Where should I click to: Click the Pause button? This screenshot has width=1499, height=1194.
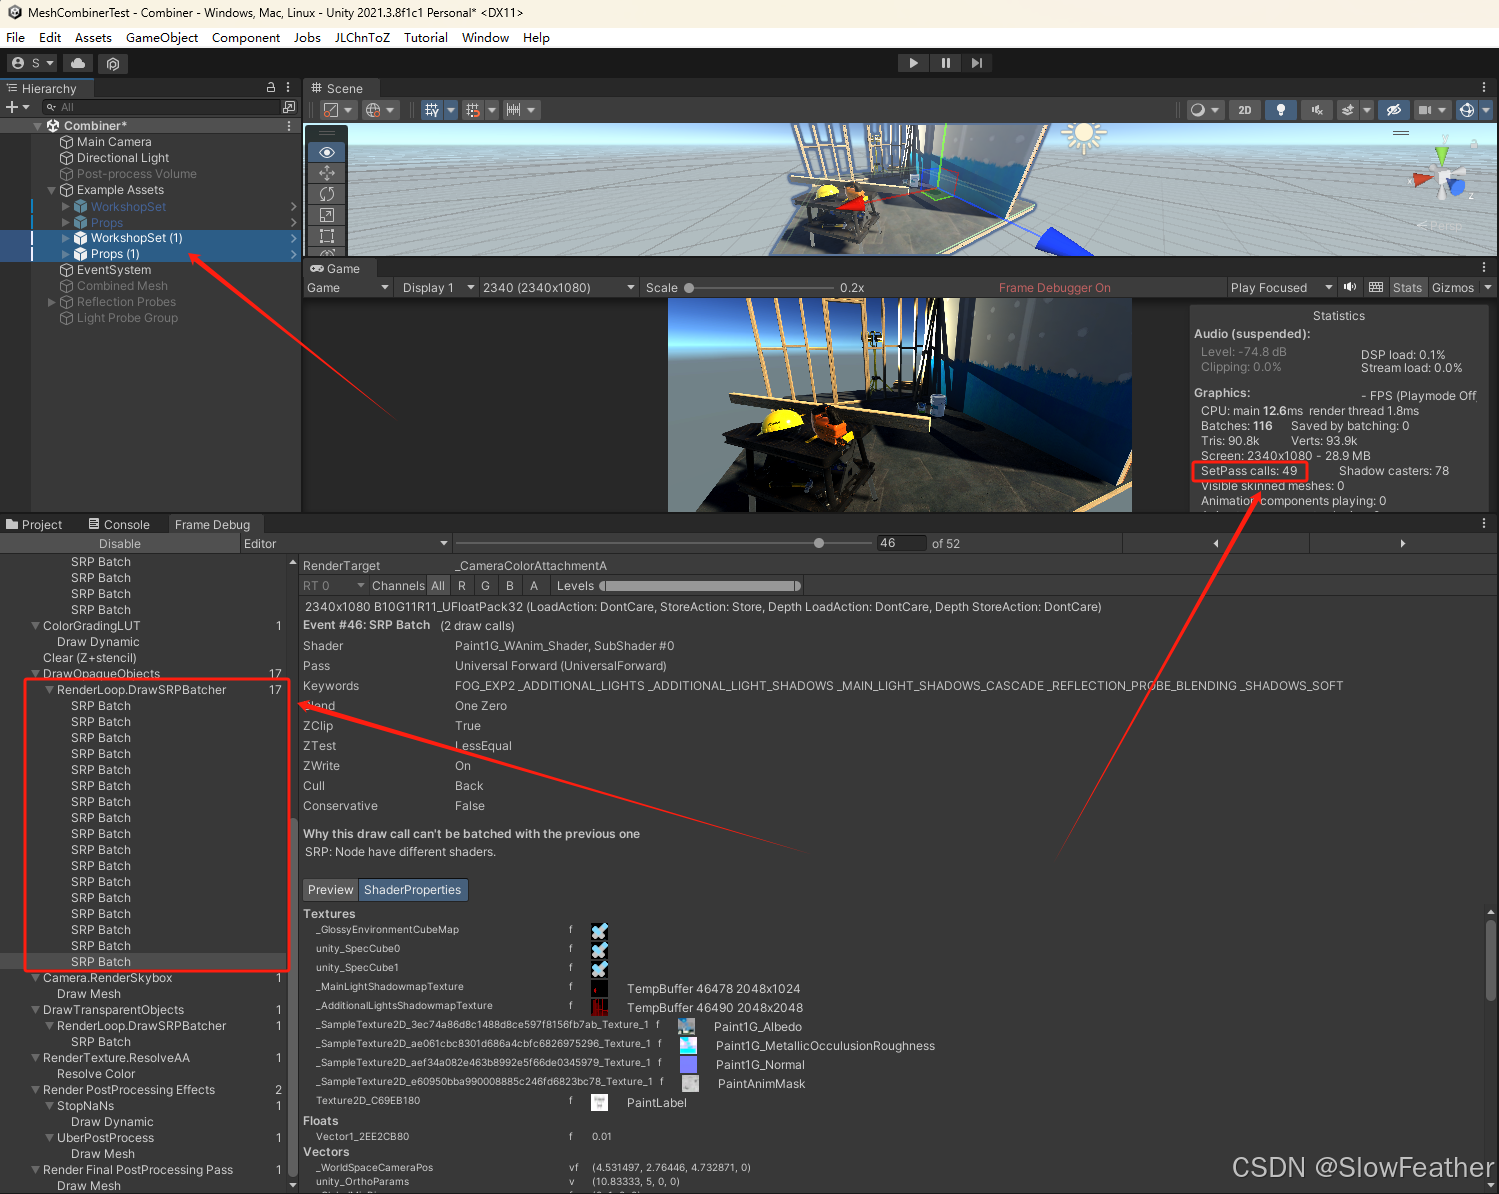(x=945, y=63)
